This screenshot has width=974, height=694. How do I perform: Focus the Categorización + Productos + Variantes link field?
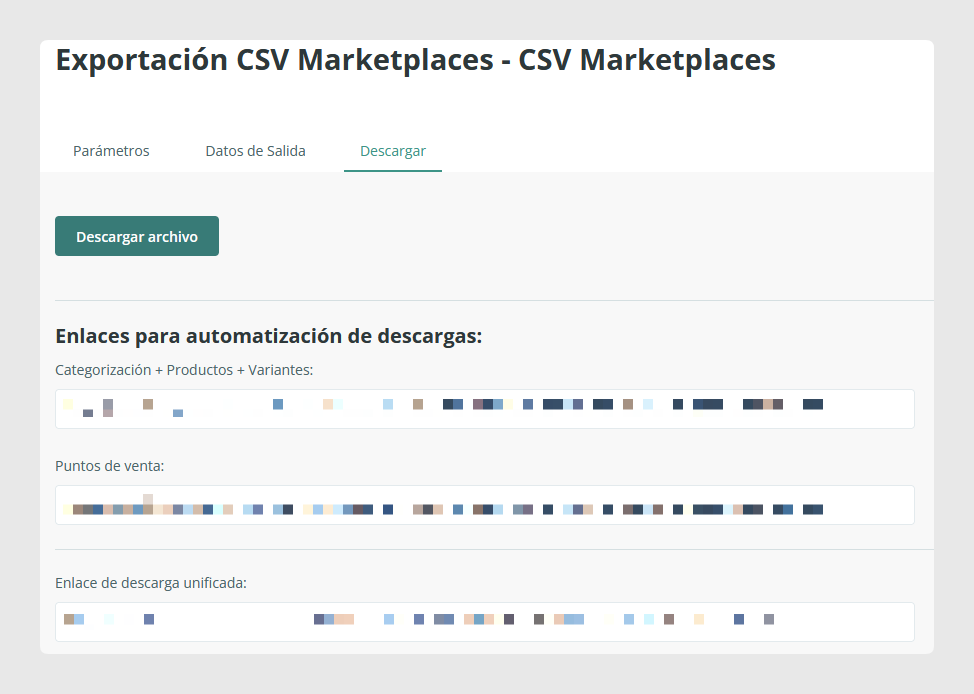point(485,409)
